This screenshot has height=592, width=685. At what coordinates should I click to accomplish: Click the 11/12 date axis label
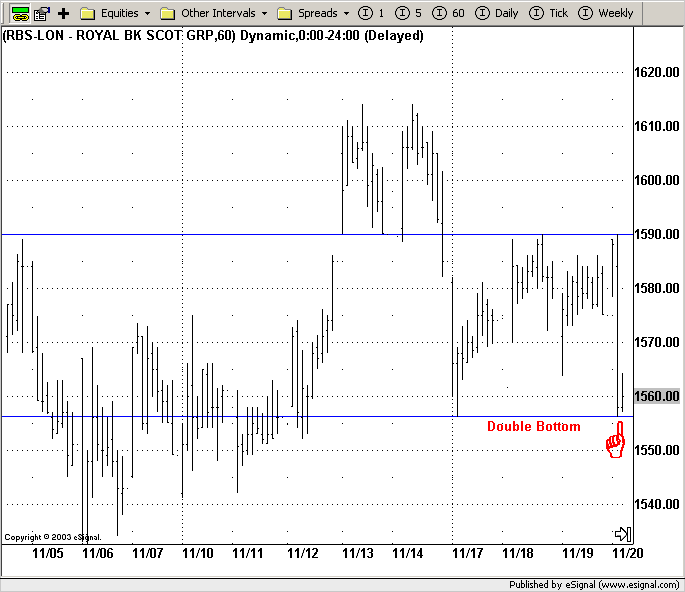pyautogui.click(x=303, y=554)
